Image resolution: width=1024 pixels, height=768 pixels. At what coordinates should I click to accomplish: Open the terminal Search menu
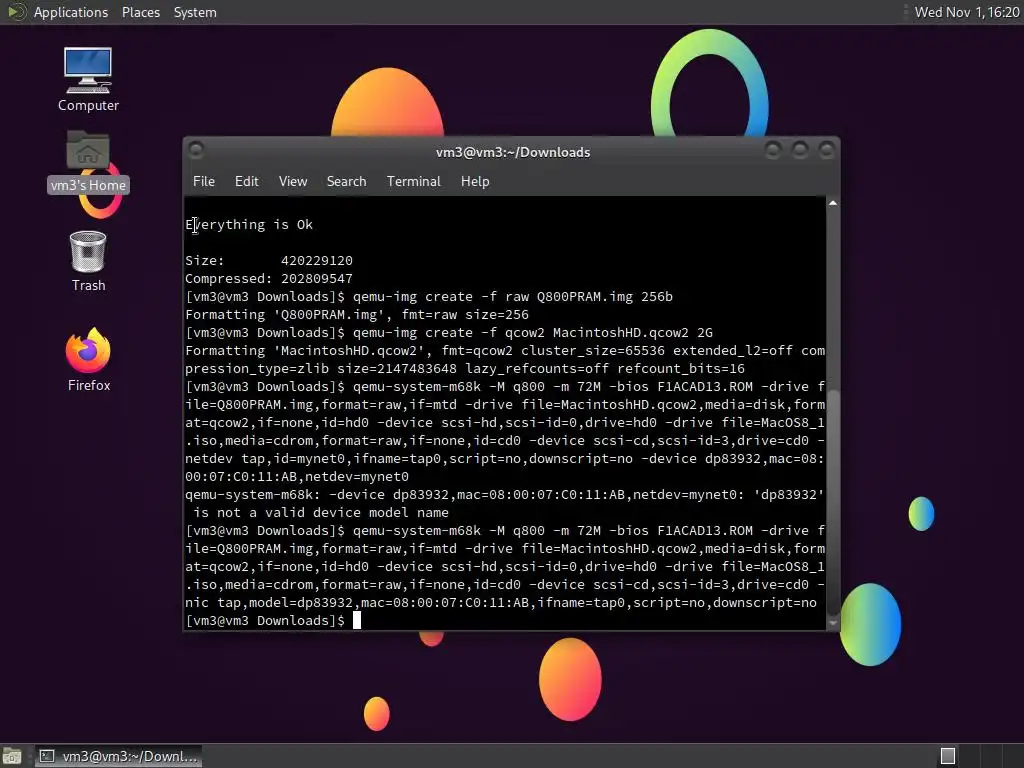coord(346,182)
